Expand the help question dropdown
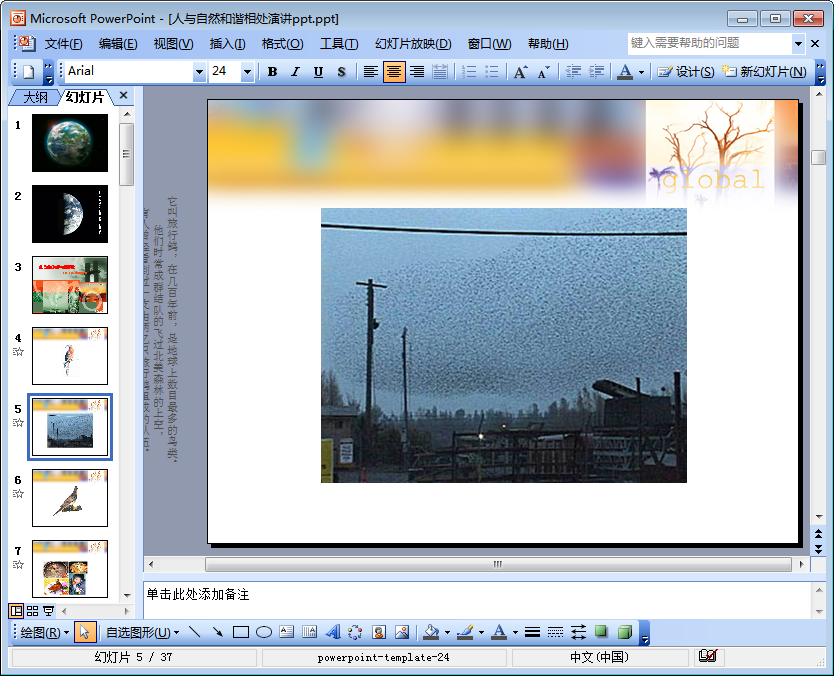Screen dimensions: 834x676 798,43
